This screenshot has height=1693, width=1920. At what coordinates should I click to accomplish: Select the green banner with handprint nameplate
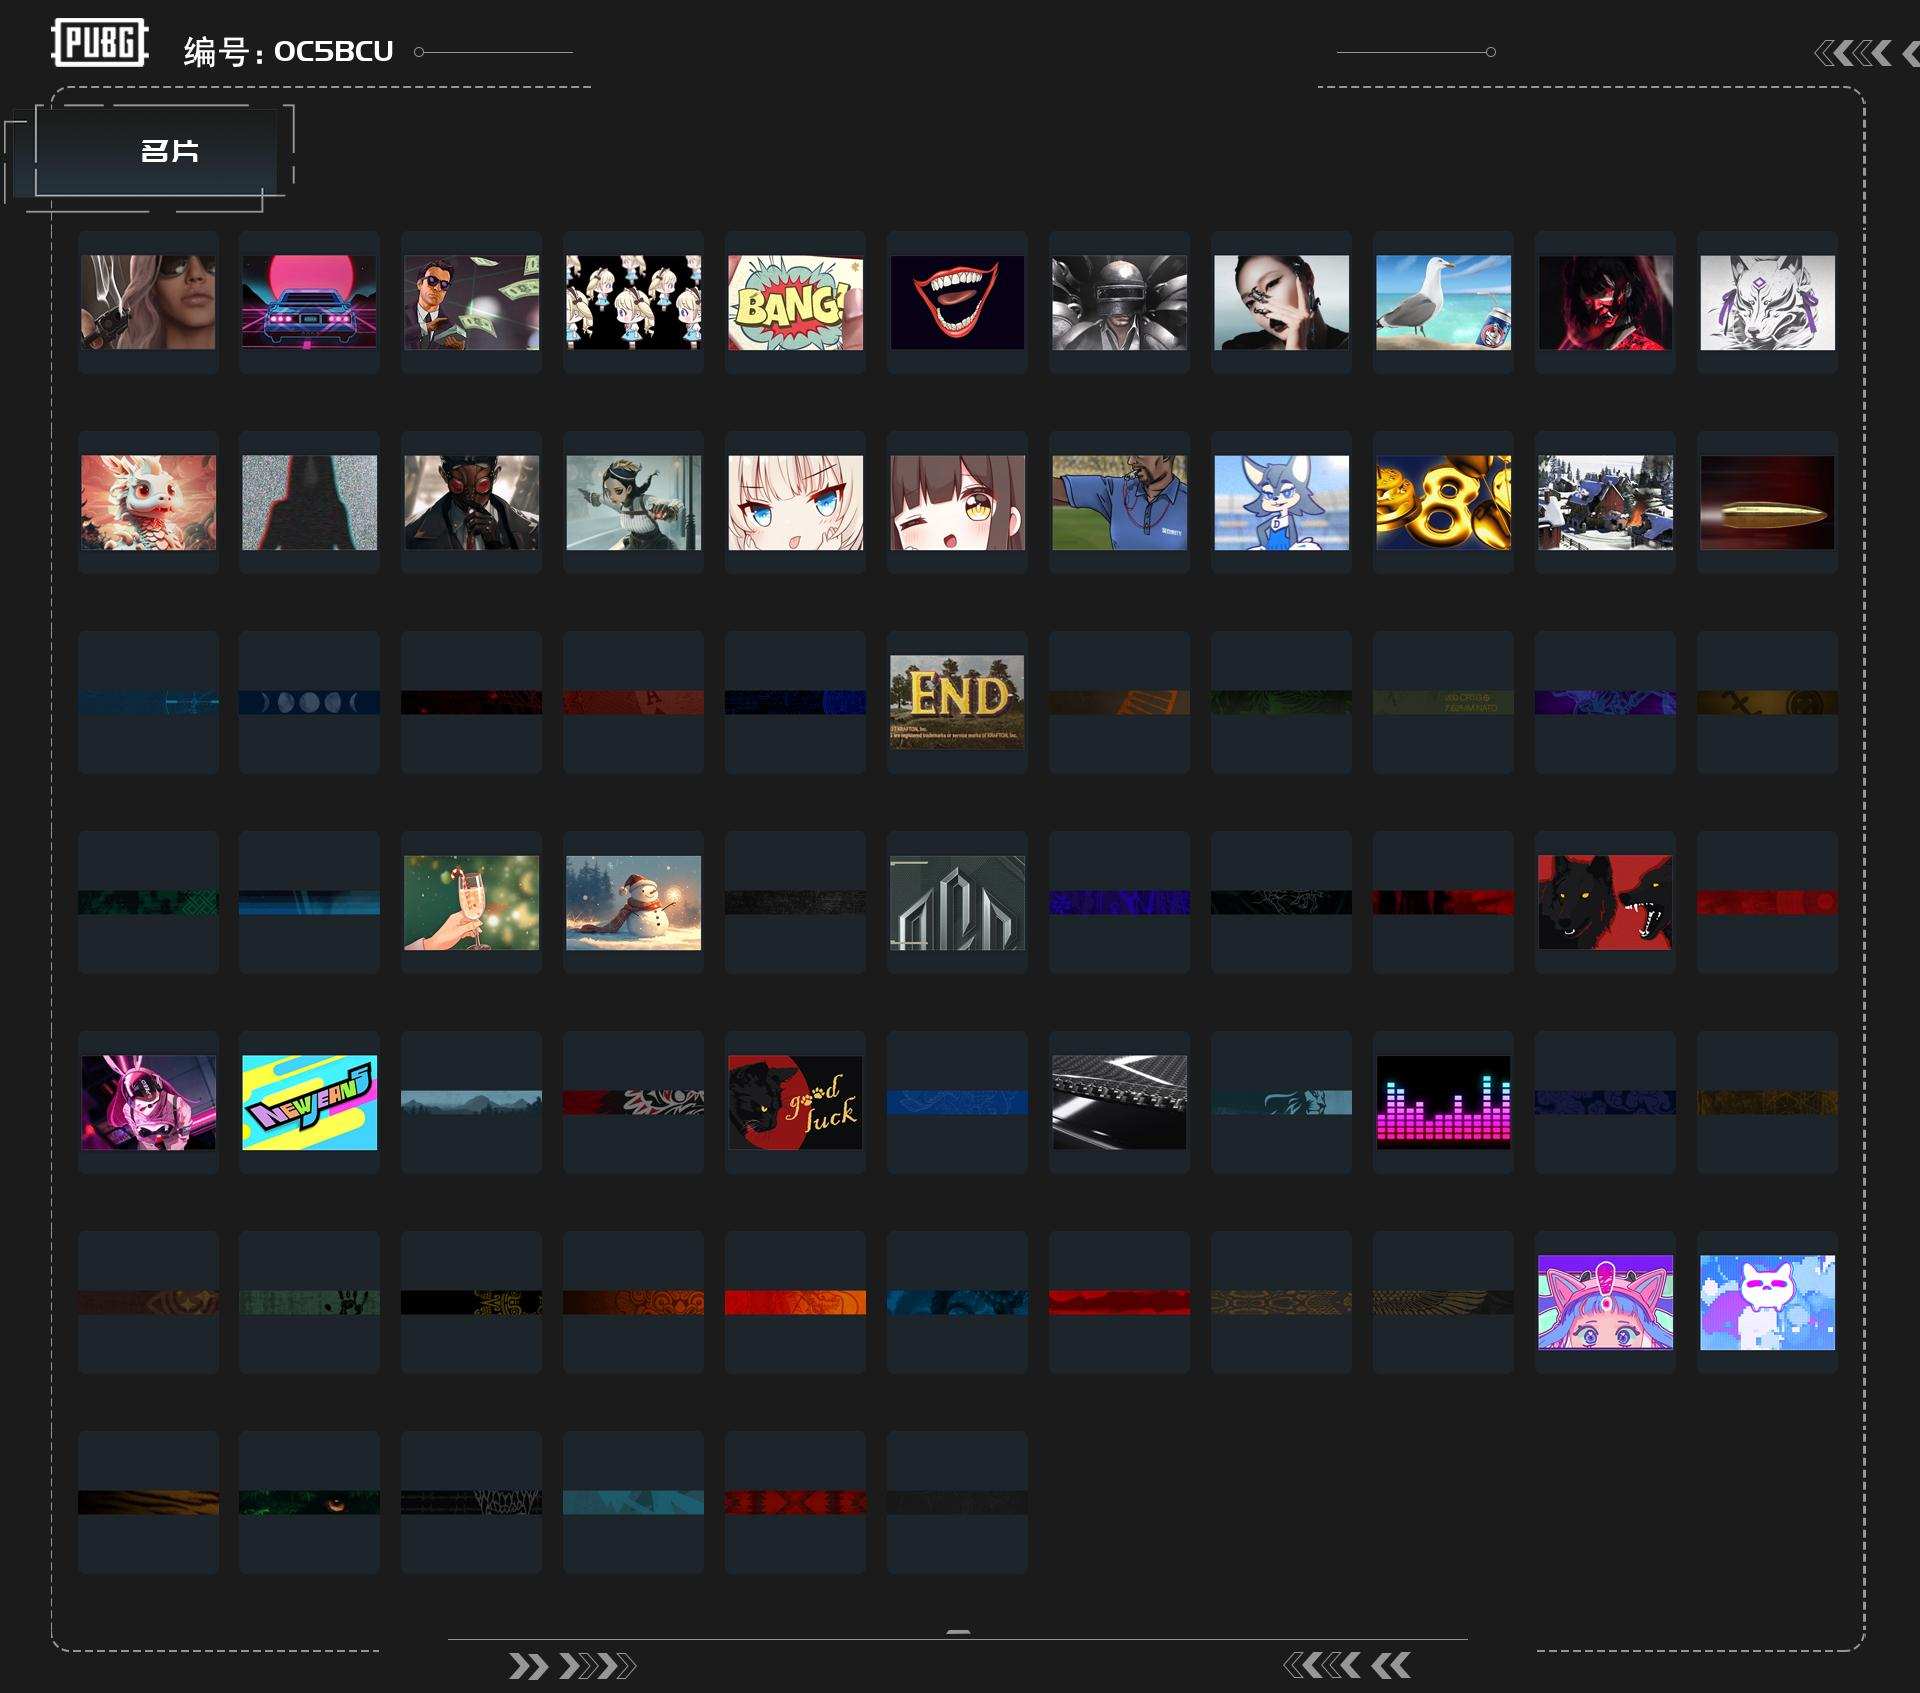point(309,1302)
